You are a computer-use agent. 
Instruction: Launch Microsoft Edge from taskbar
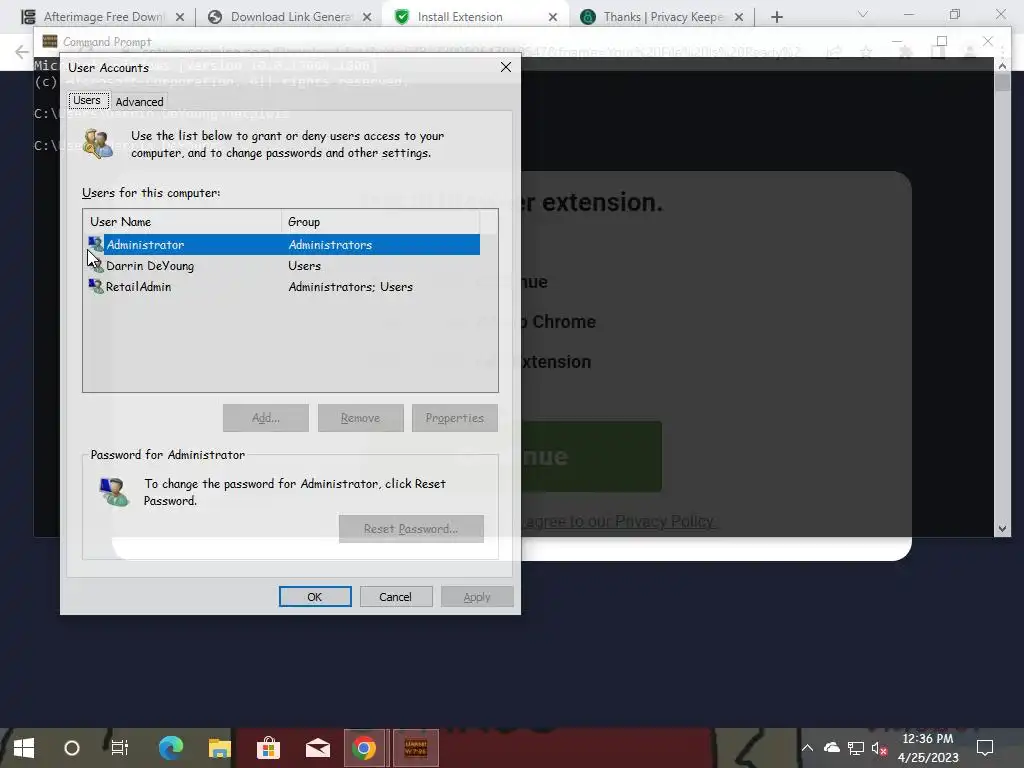(x=171, y=748)
